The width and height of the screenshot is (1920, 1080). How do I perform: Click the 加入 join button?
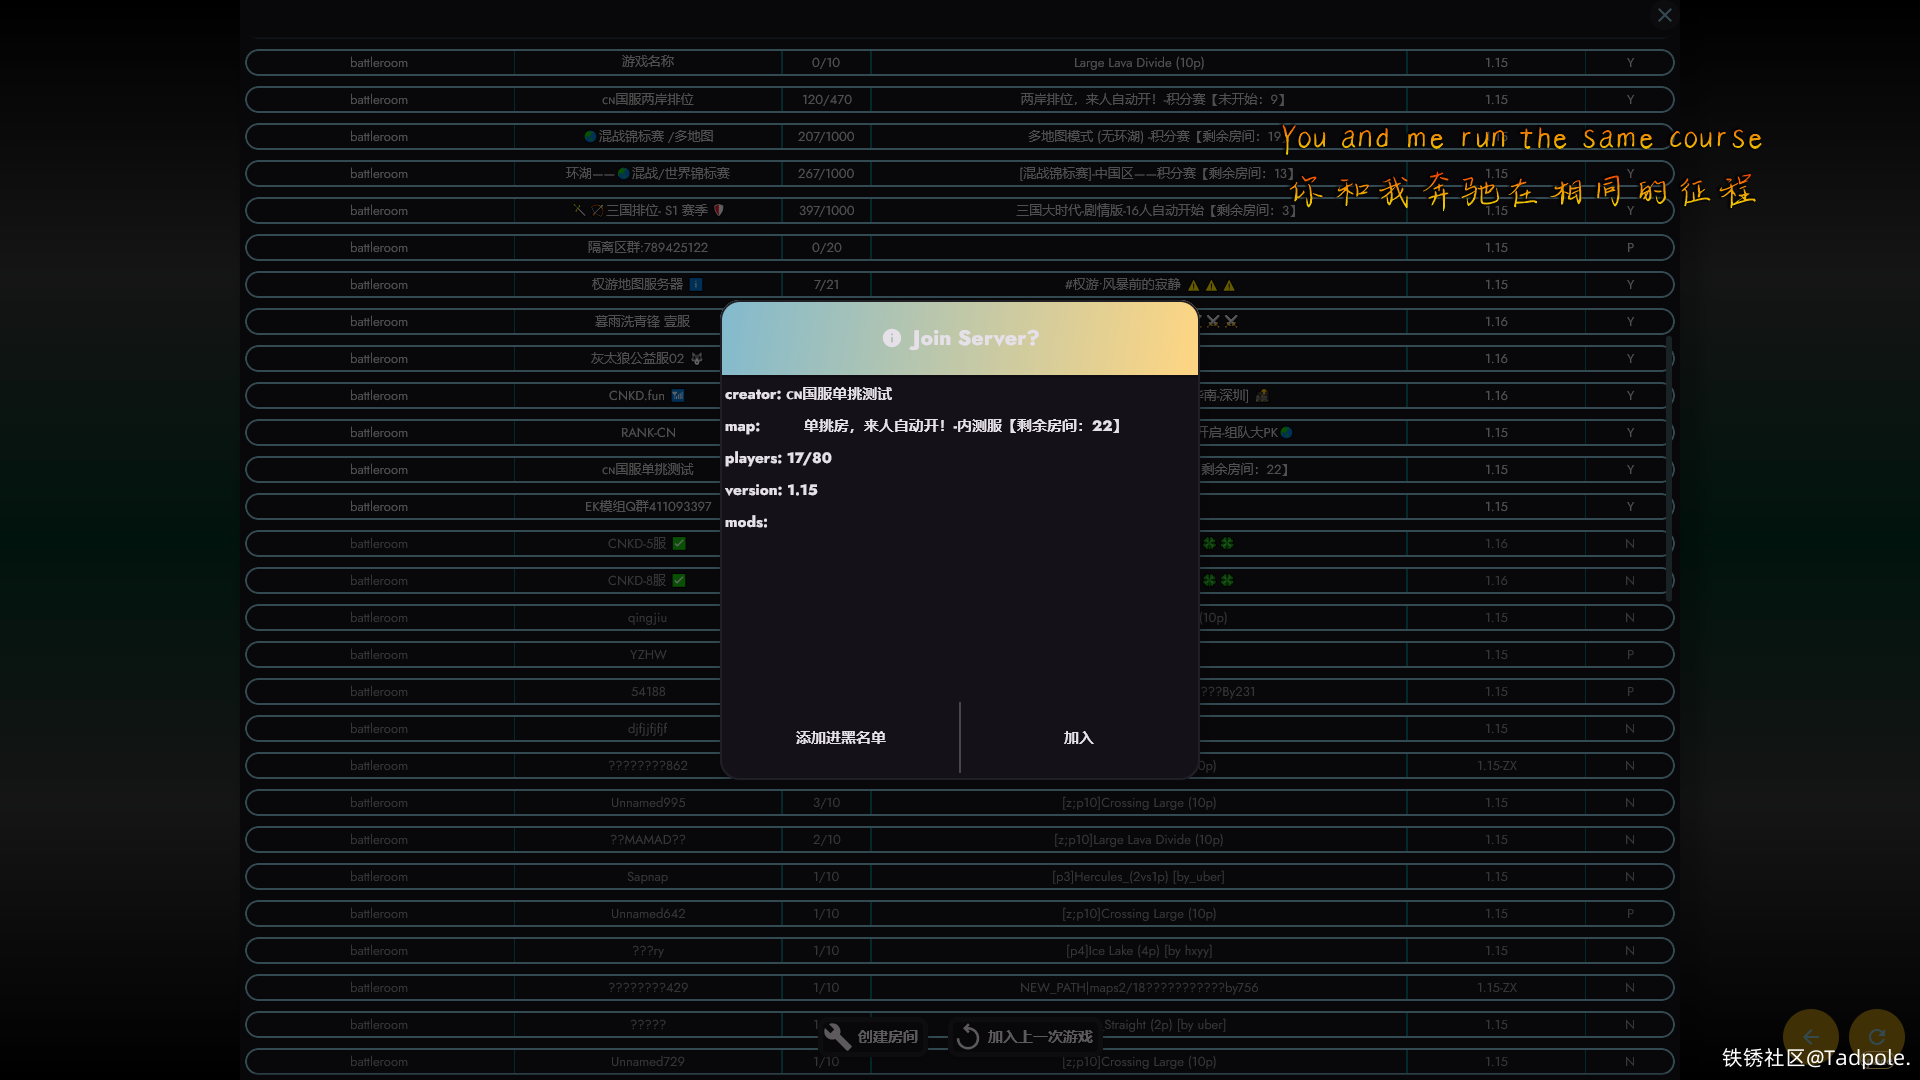pos(1078,738)
